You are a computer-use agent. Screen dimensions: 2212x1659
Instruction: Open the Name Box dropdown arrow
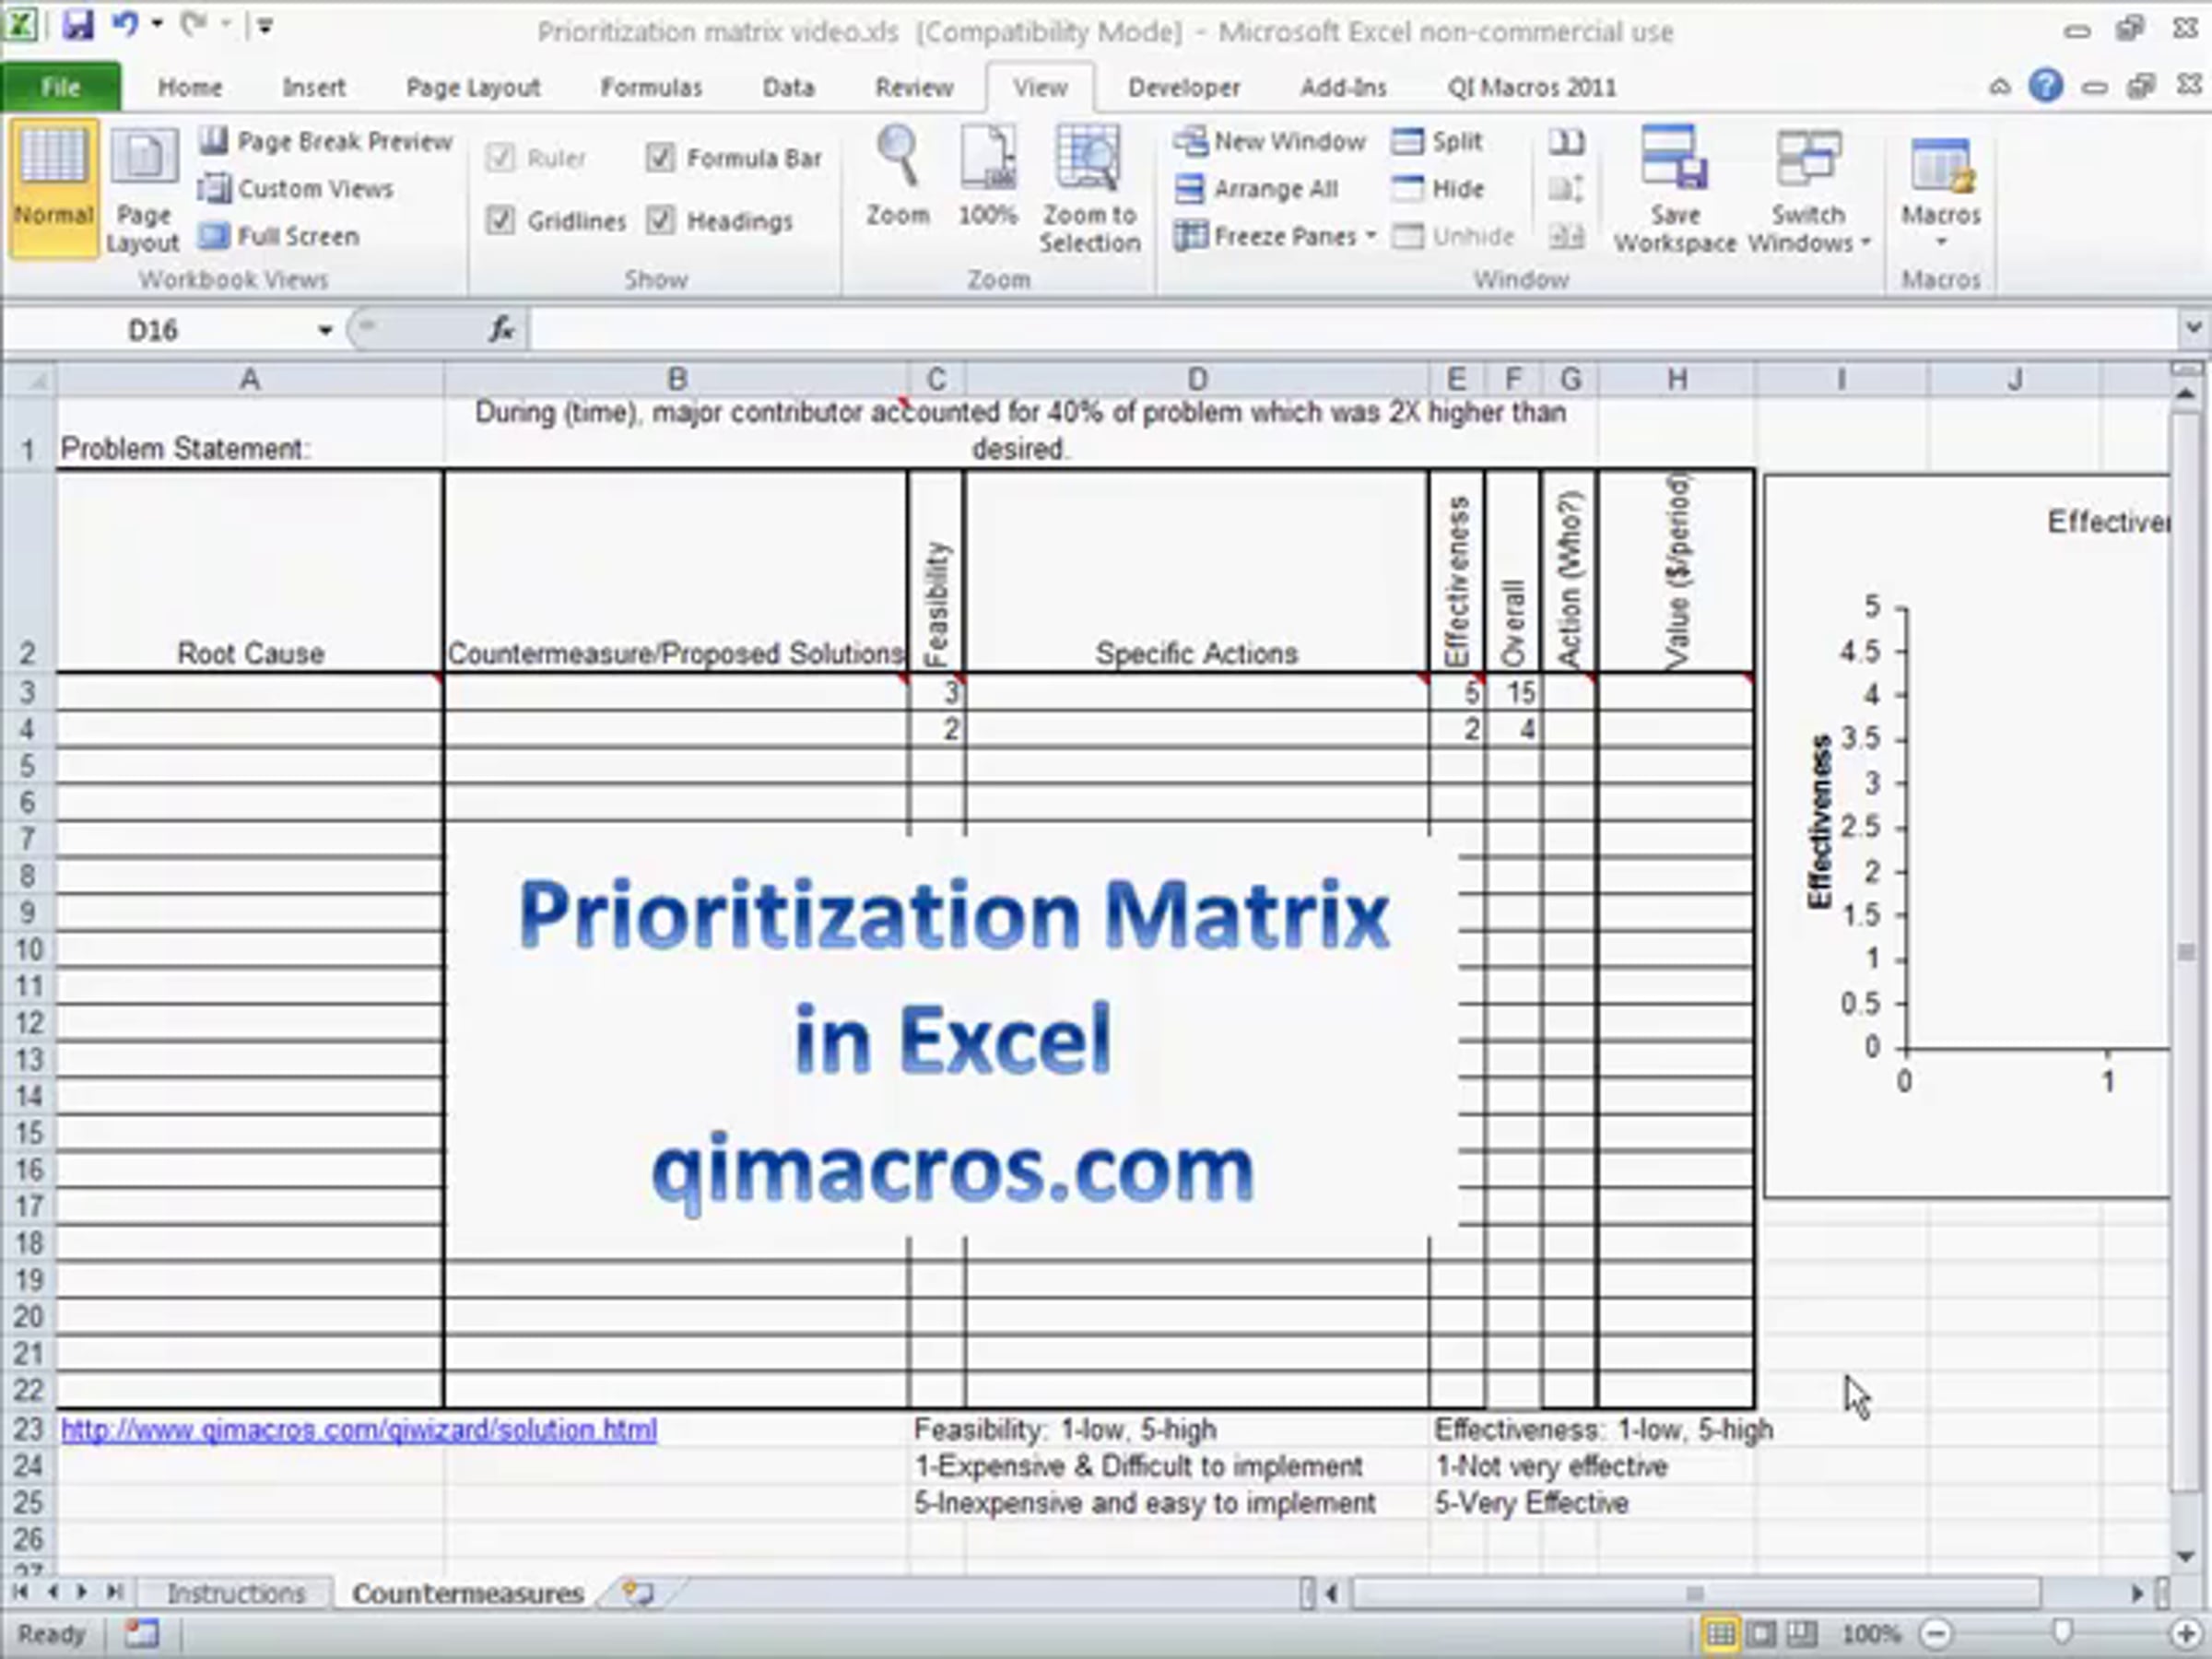pyautogui.click(x=325, y=330)
